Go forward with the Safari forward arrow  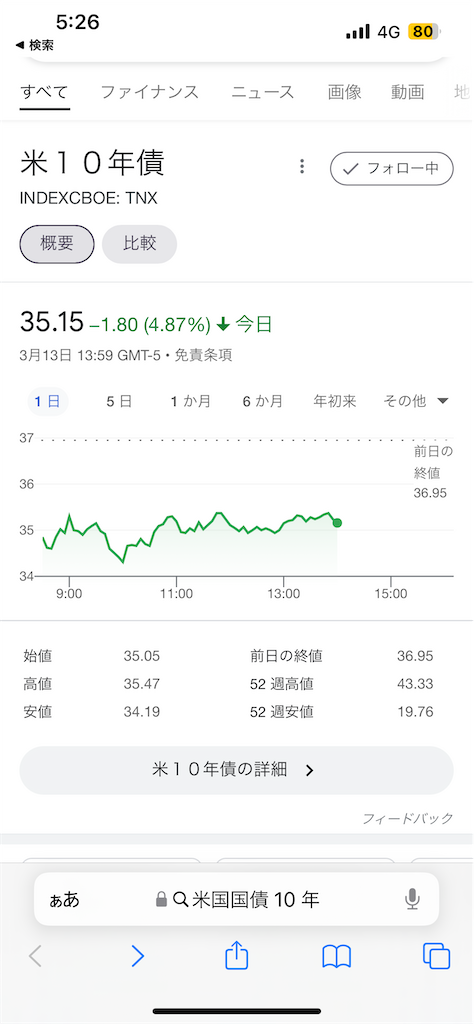[137, 957]
